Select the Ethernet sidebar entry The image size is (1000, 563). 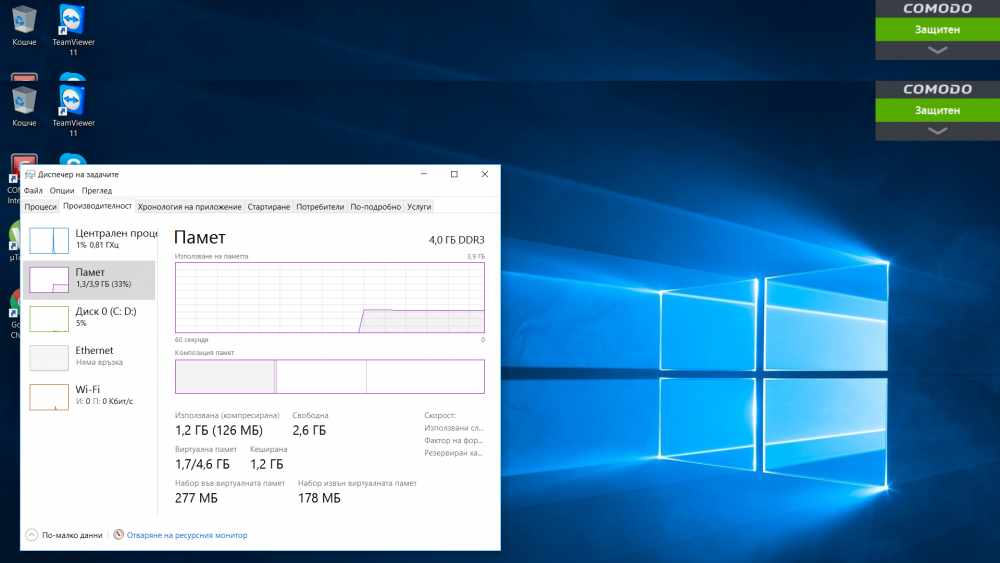89,357
